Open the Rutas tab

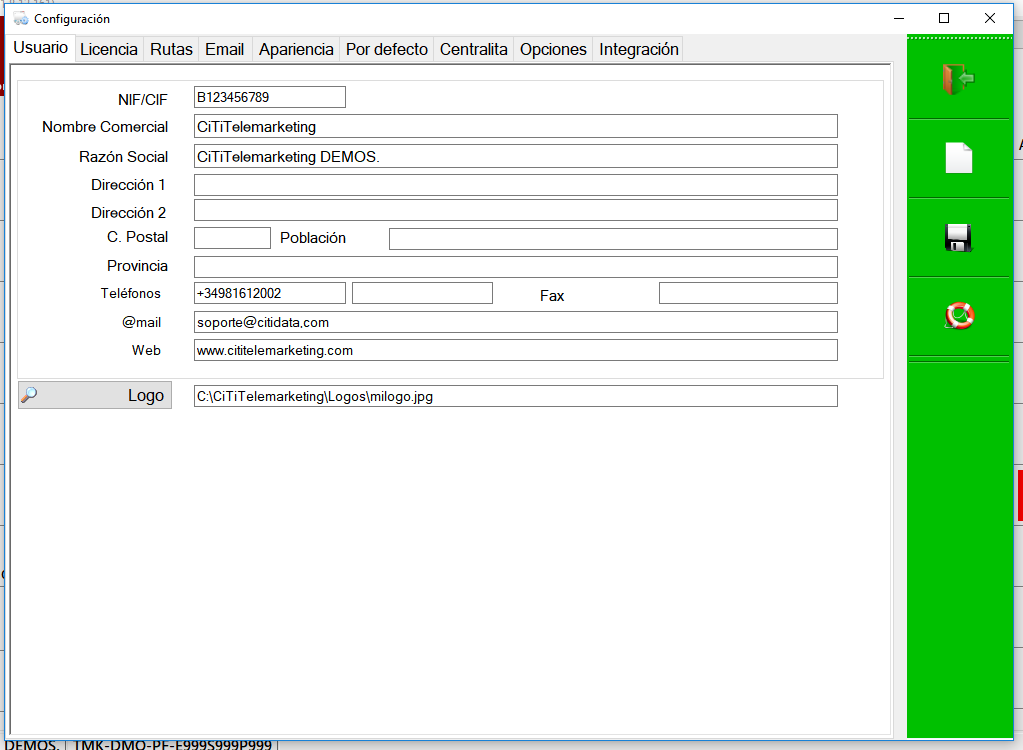172,50
